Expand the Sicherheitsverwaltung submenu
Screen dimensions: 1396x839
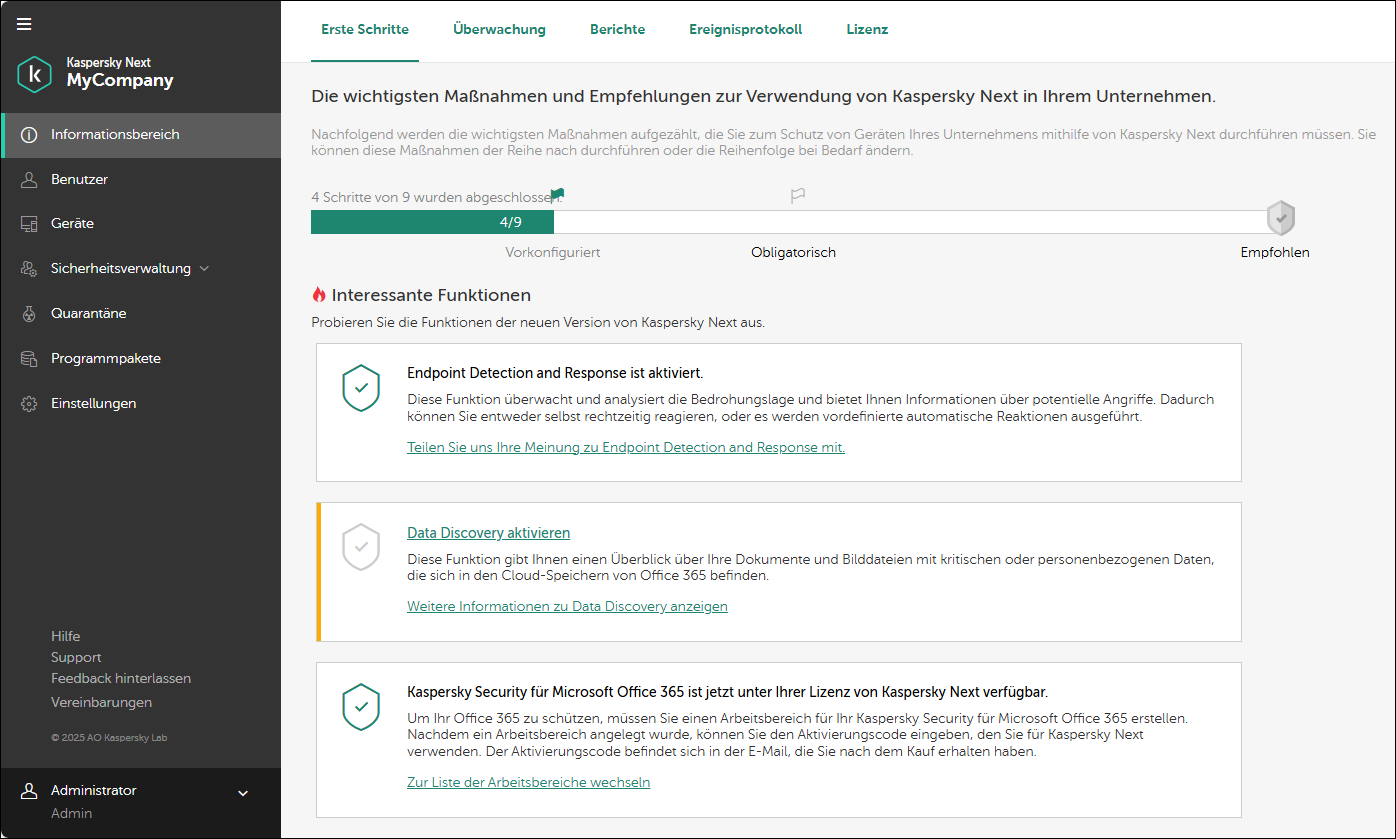[204, 269]
